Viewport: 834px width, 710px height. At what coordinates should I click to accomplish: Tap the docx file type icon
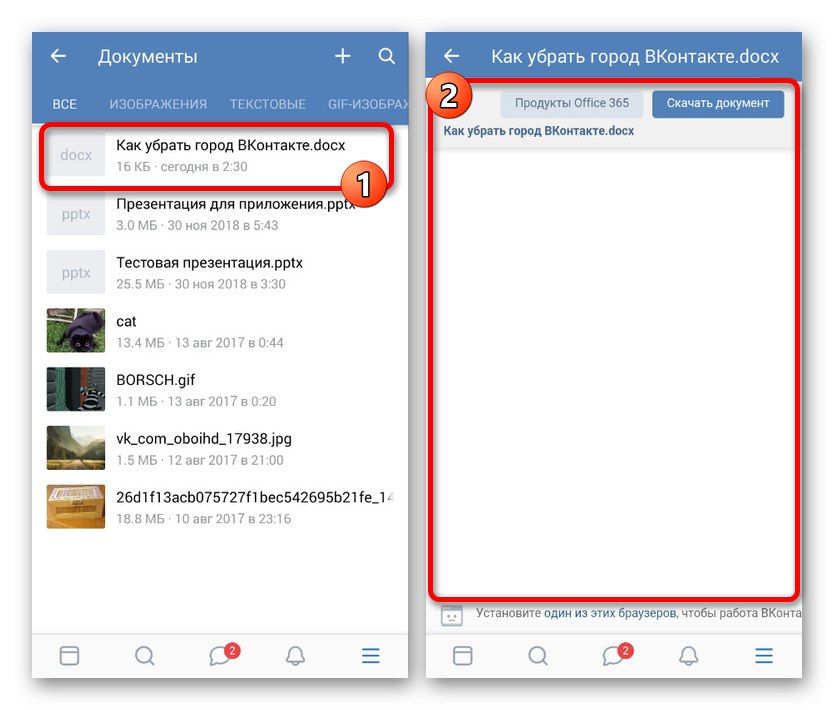pyautogui.click(x=75, y=155)
